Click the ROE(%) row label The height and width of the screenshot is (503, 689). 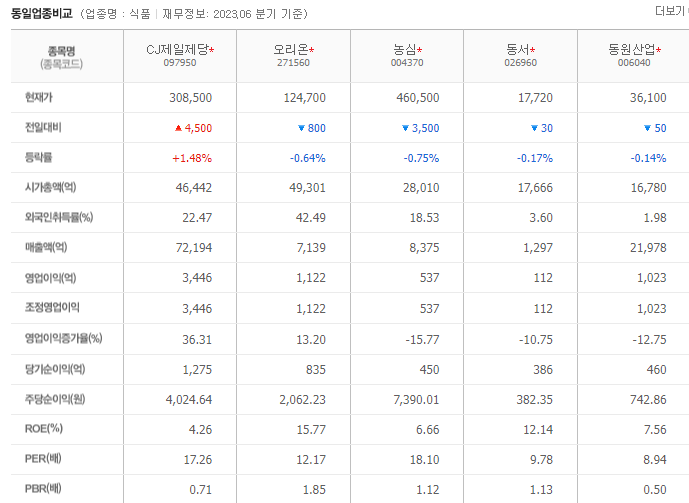(44, 429)
